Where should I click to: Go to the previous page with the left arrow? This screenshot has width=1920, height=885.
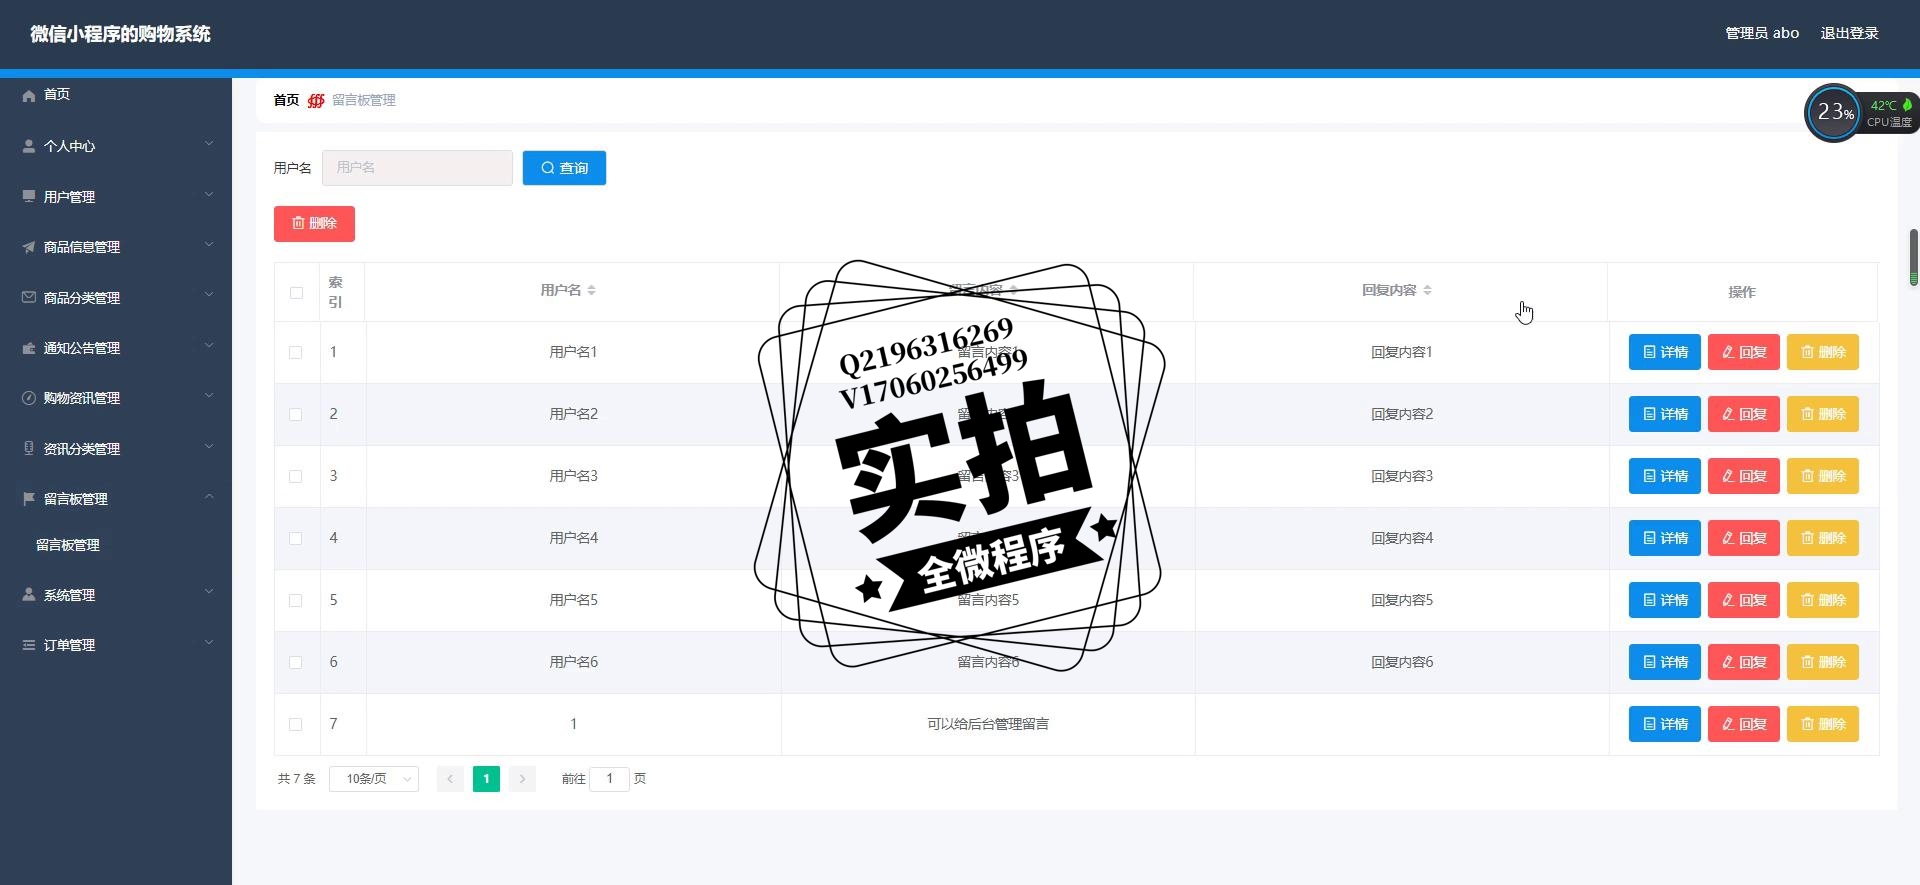coord(450,779)
